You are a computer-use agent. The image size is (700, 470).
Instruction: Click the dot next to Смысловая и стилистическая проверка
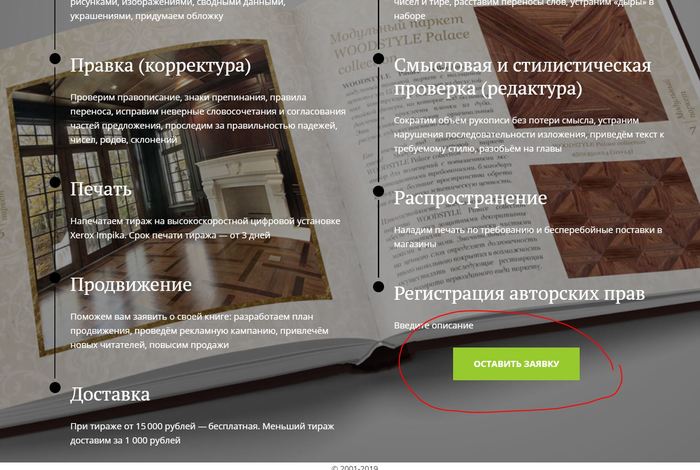pos(378,58)
